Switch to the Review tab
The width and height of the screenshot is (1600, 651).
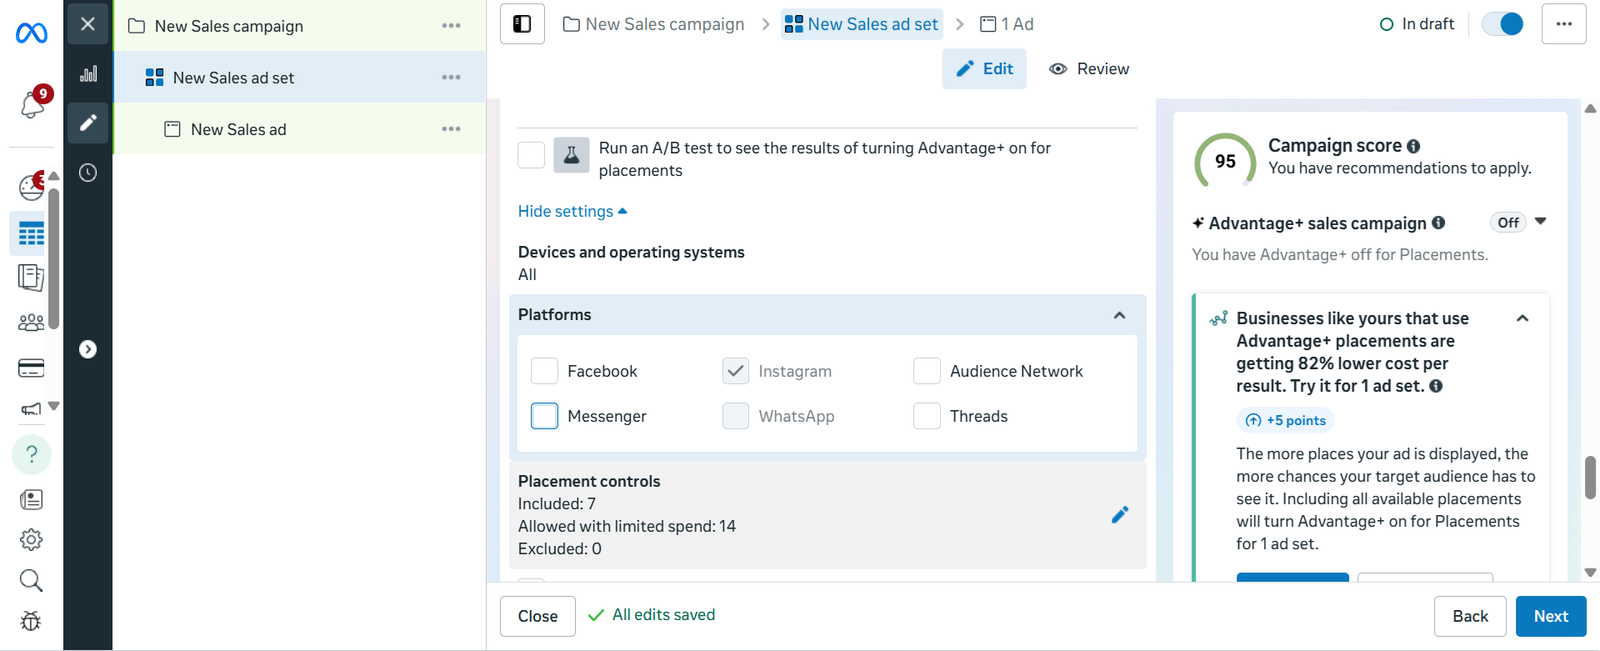1089,69
